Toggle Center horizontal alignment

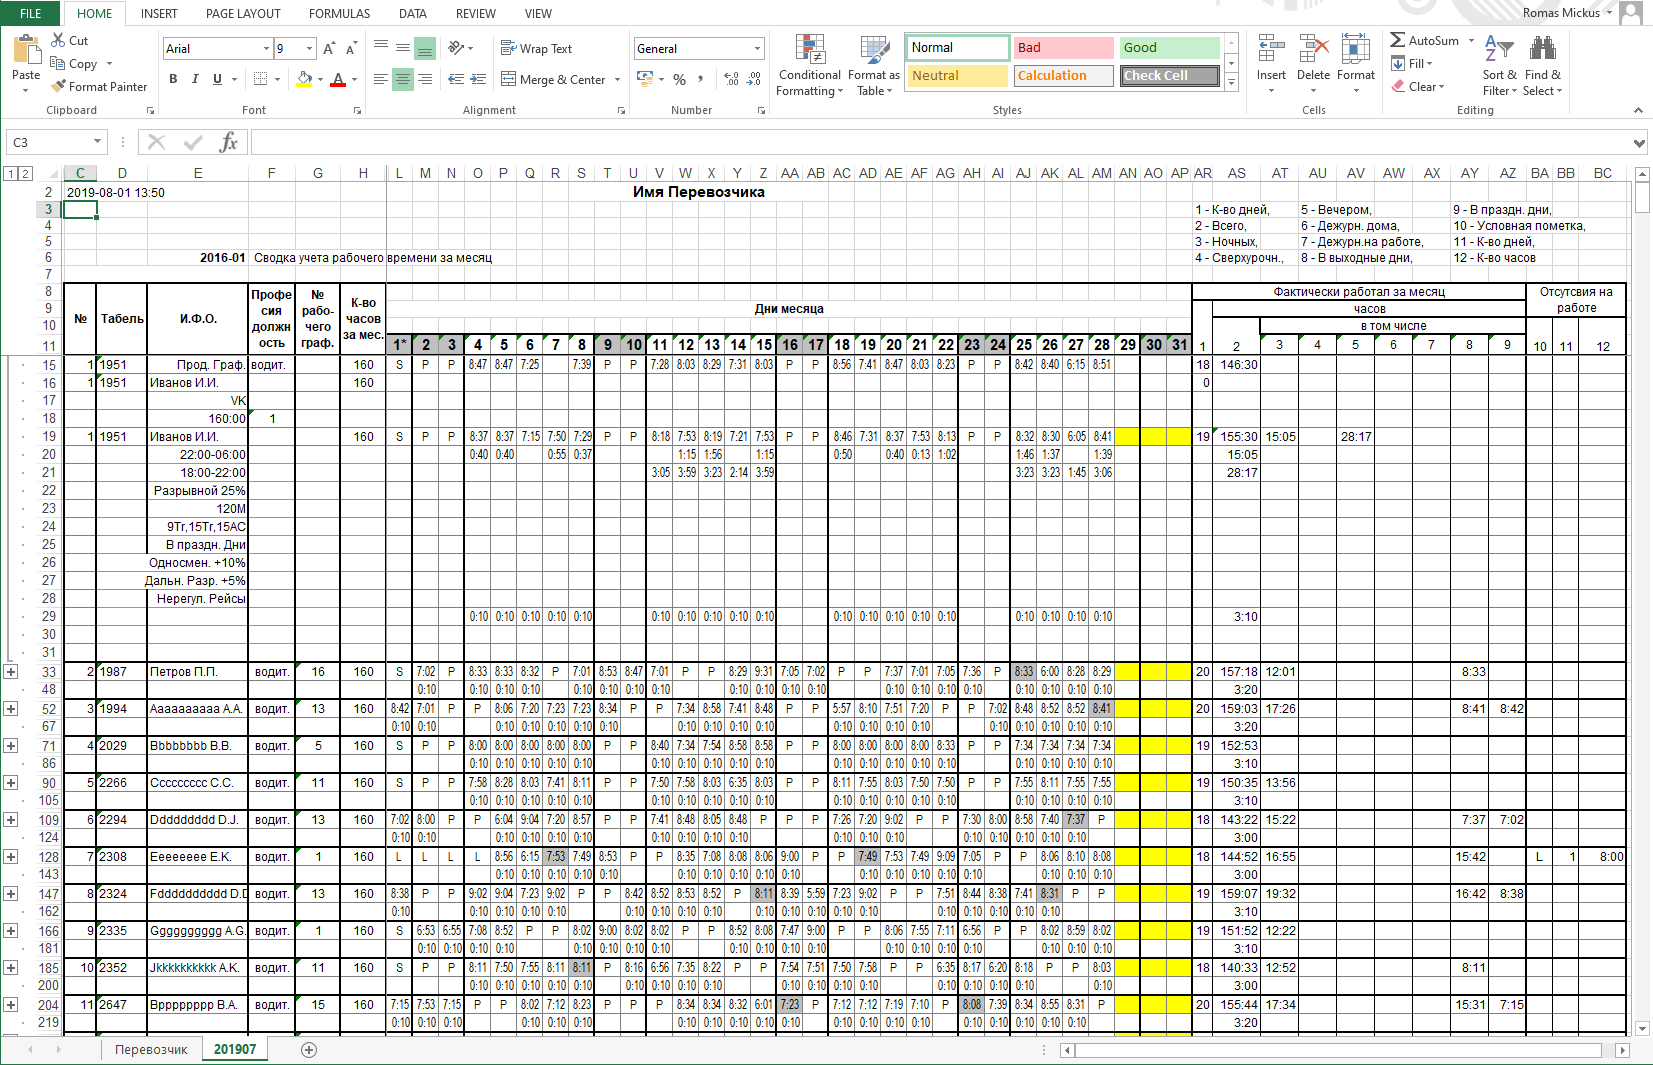point(403,79)
